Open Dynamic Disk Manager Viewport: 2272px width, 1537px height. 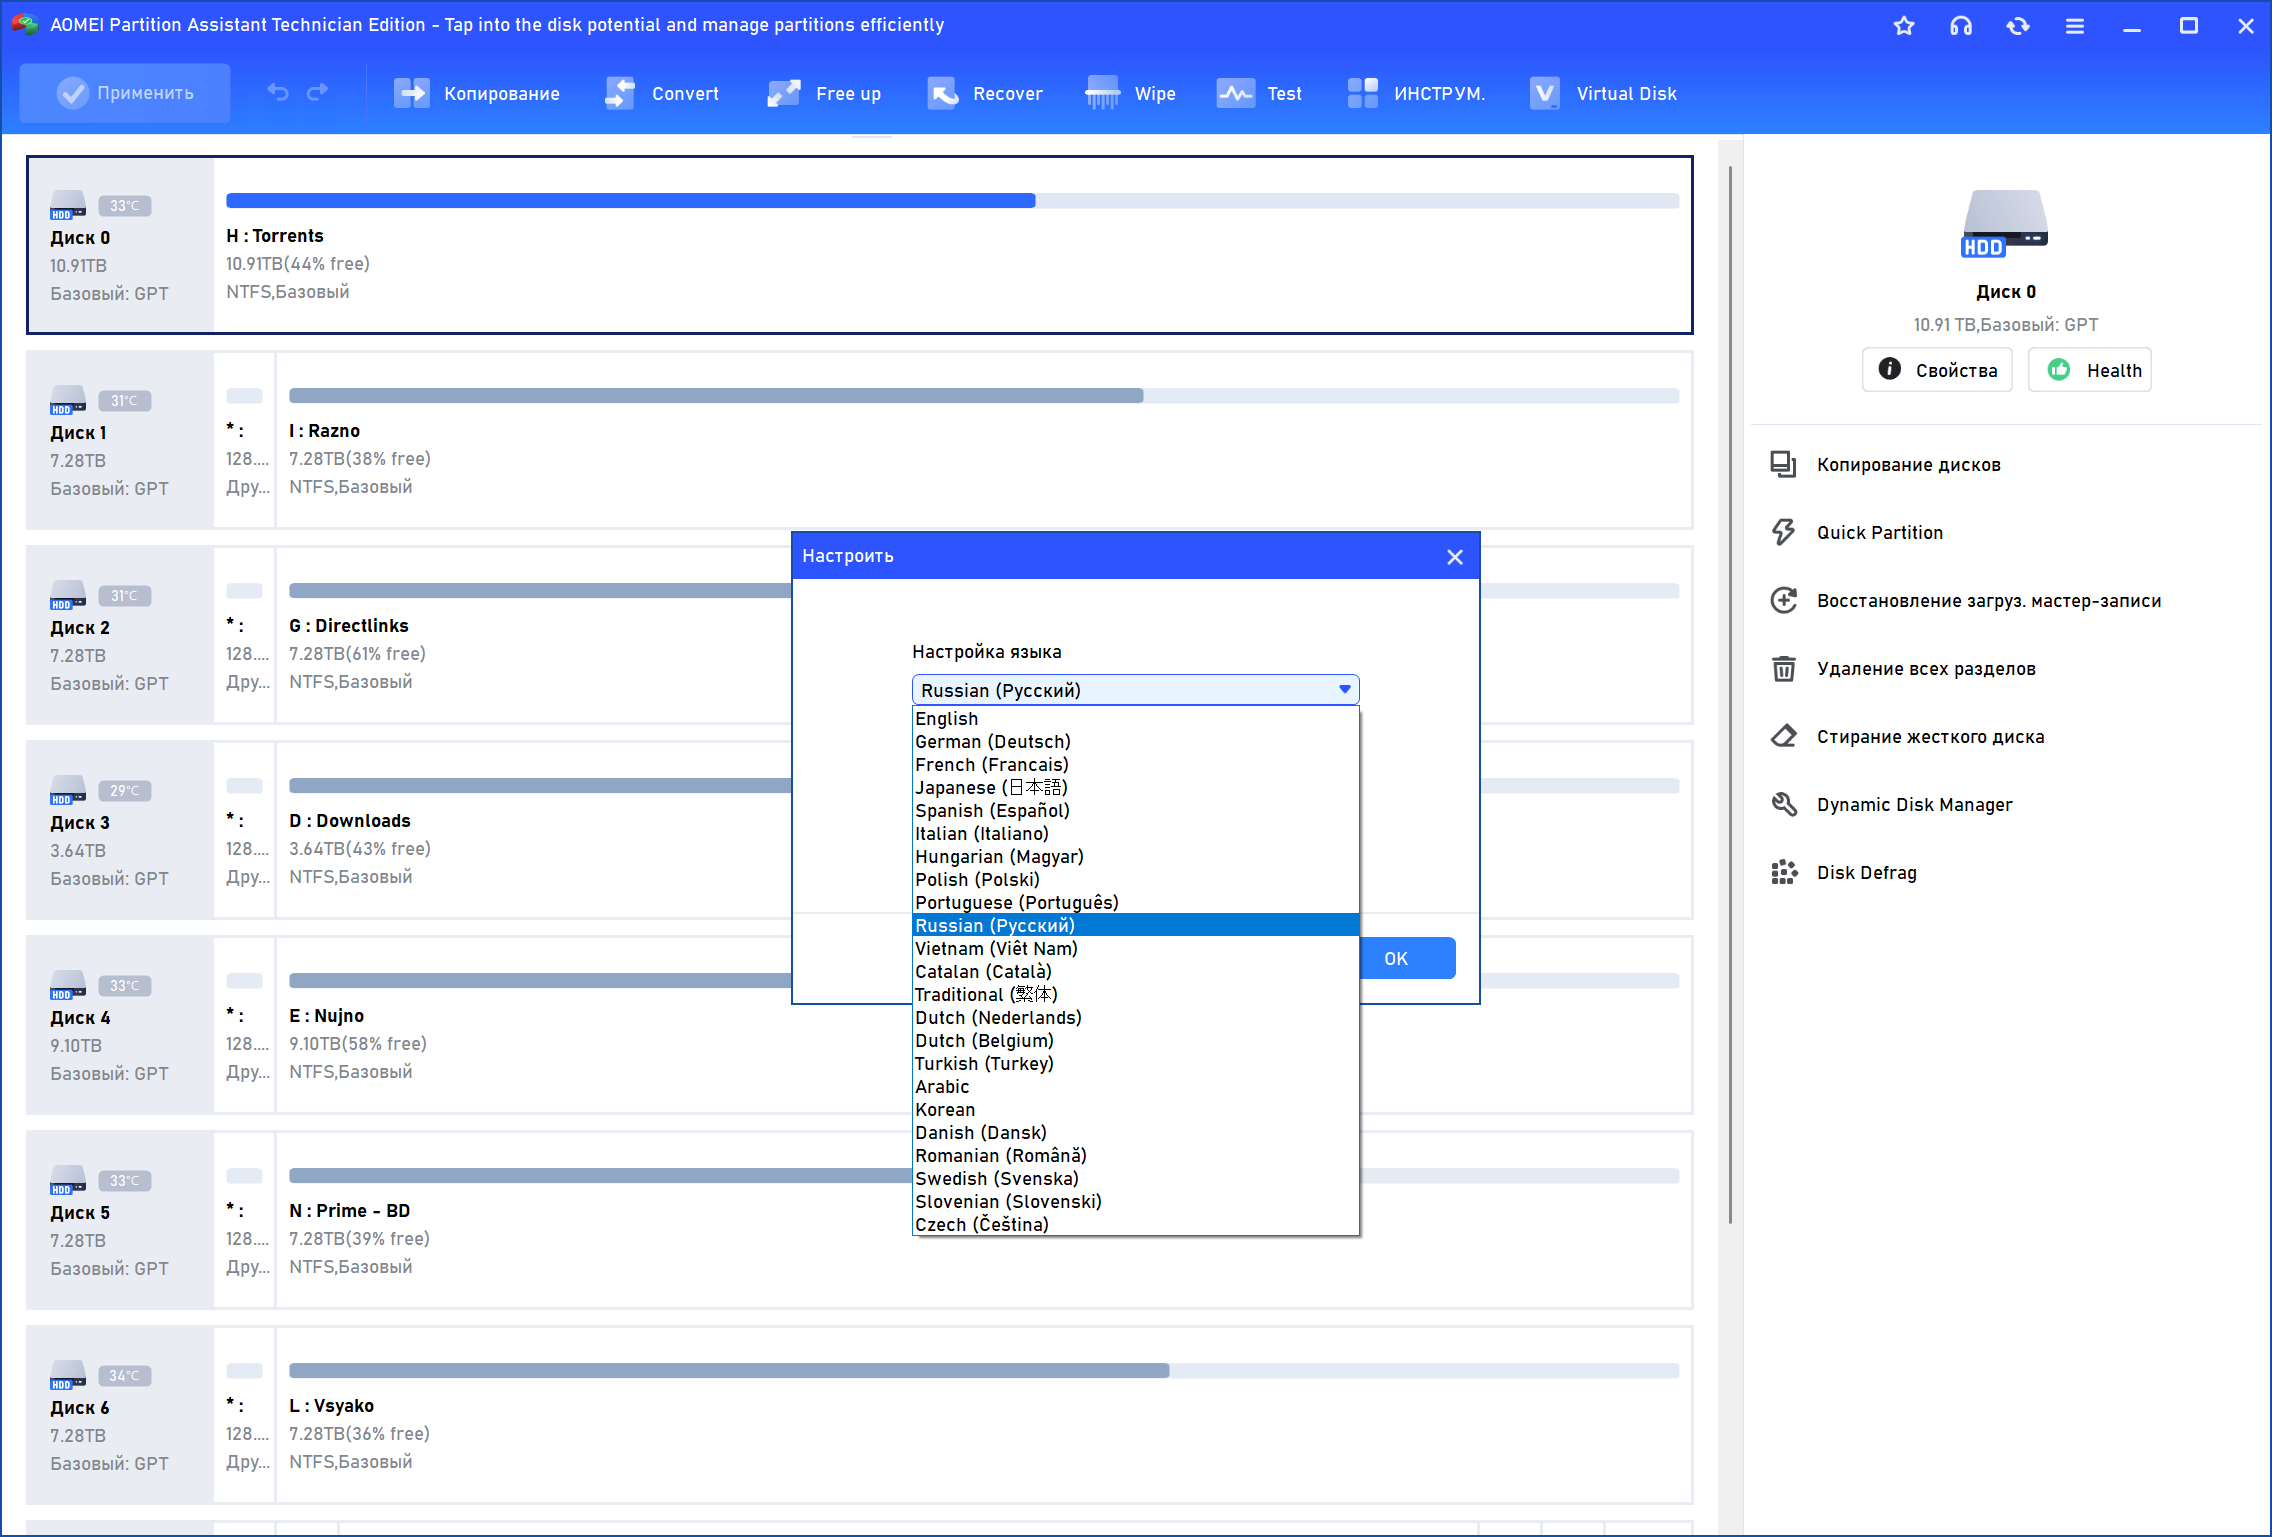pyautogui.click(x=1913, y=805)
